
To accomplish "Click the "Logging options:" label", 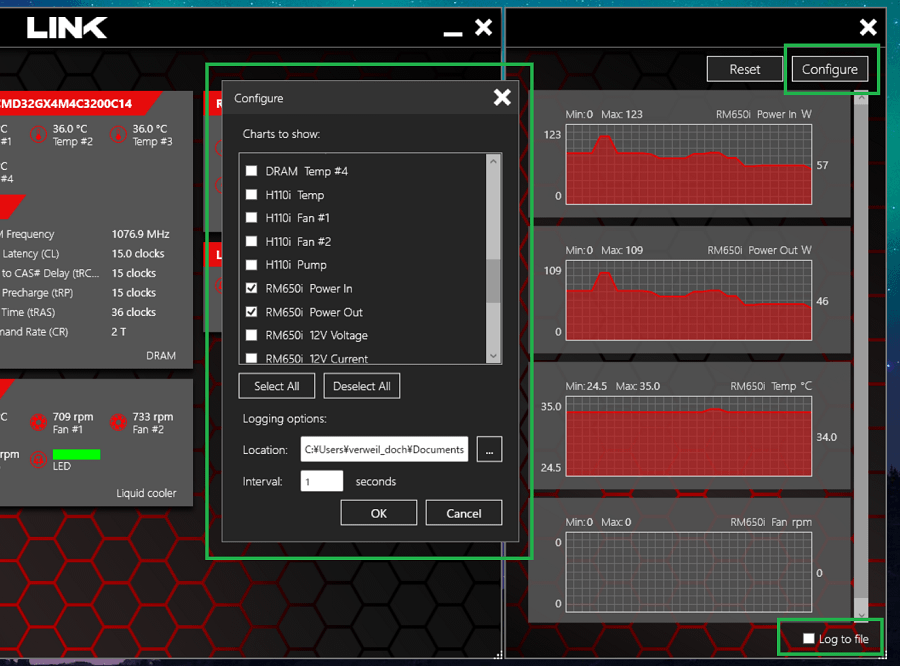I will (x=285, y=419).
